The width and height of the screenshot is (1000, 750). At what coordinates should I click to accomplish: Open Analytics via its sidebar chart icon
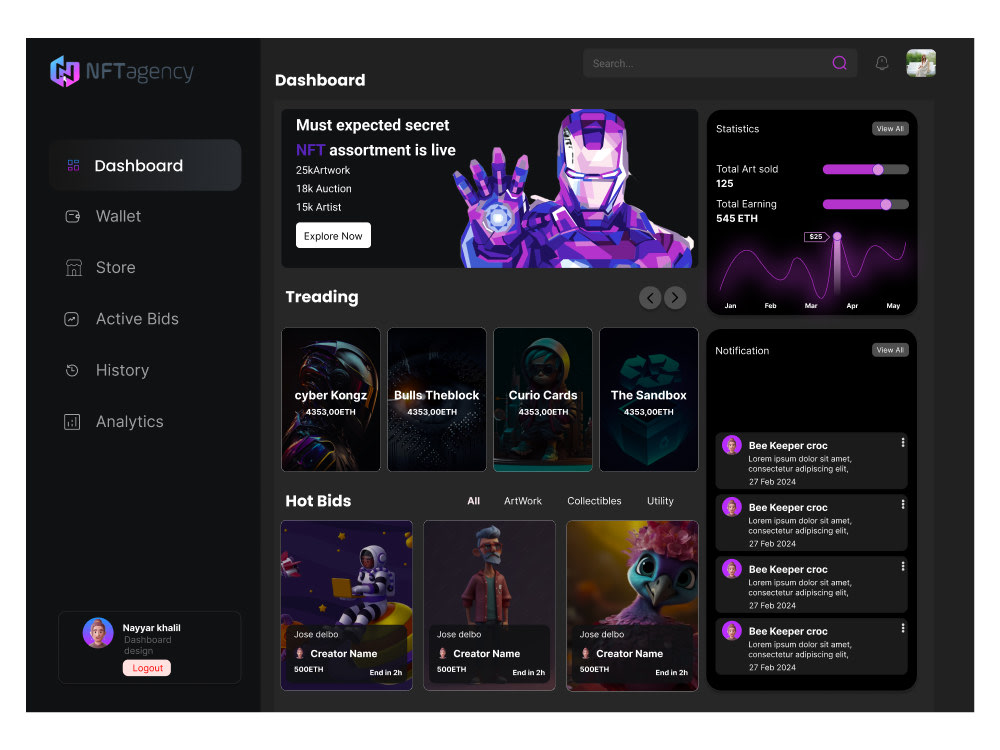click(x=71, y=421)
